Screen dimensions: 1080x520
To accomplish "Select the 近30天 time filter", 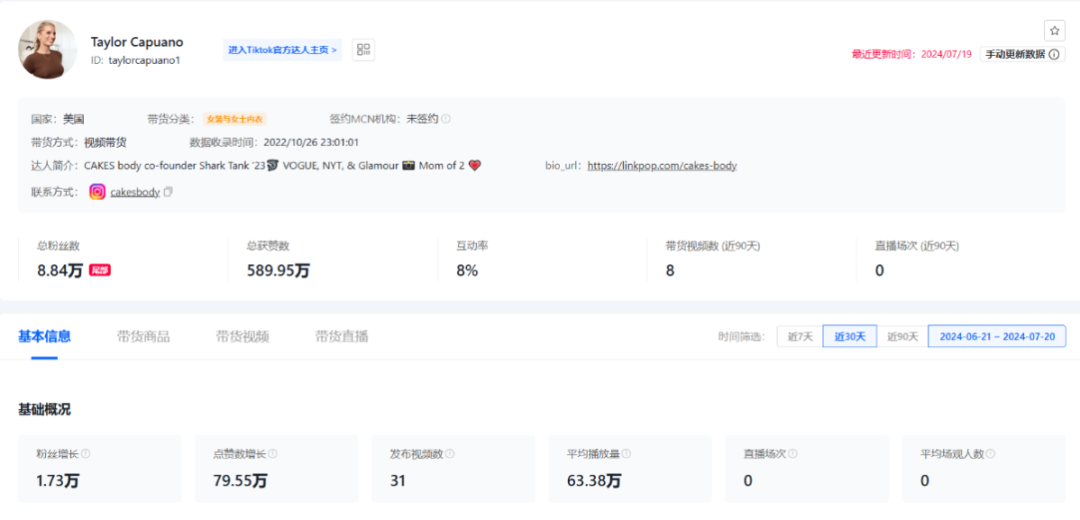I will click(850, 336).
